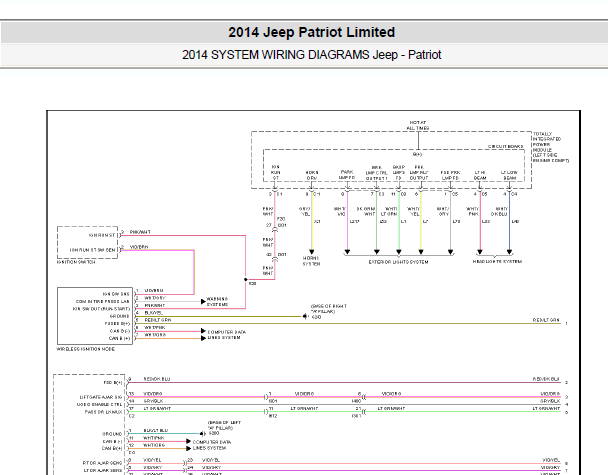Click the "WHT/YEL" wire color label
This screenshot has width=608, height=475.
pos(413,211)
